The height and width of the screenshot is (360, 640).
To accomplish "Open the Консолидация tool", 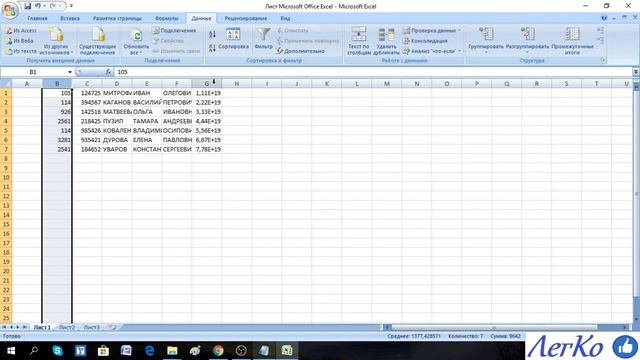I will pyautogui.click(x=425, y=41).
